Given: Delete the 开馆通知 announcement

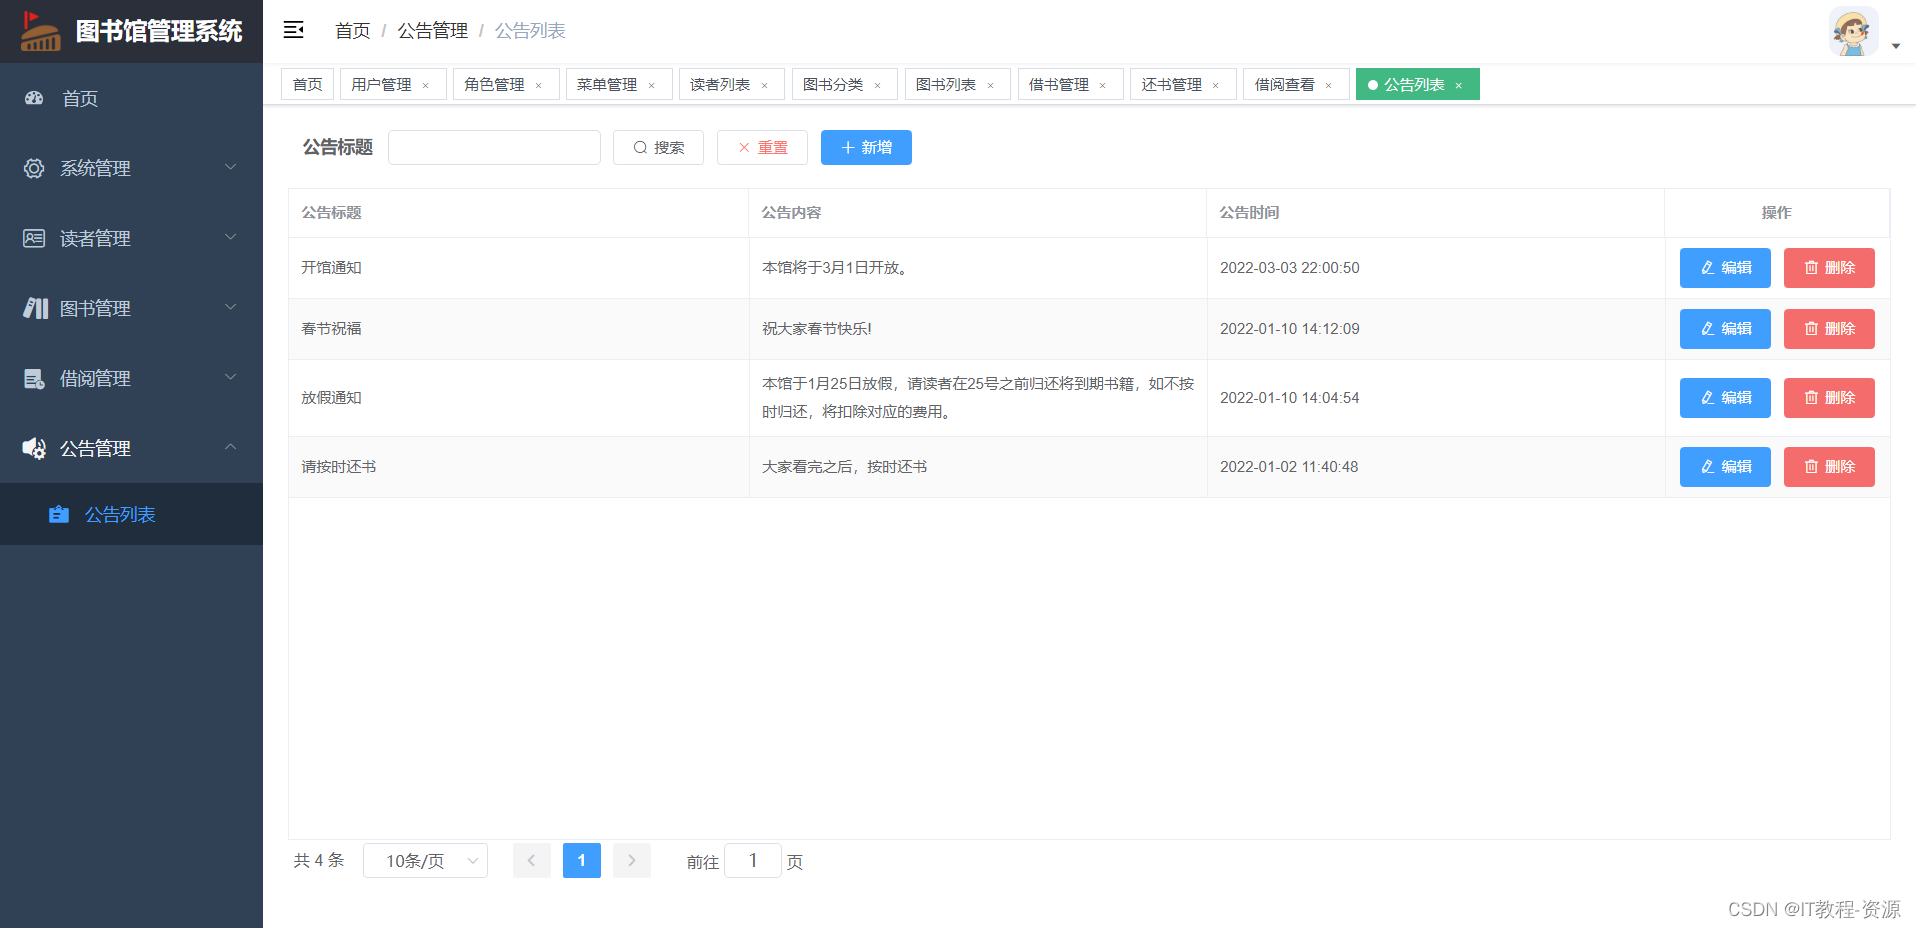Looking at the screenshot, I should coord(1829,268).
